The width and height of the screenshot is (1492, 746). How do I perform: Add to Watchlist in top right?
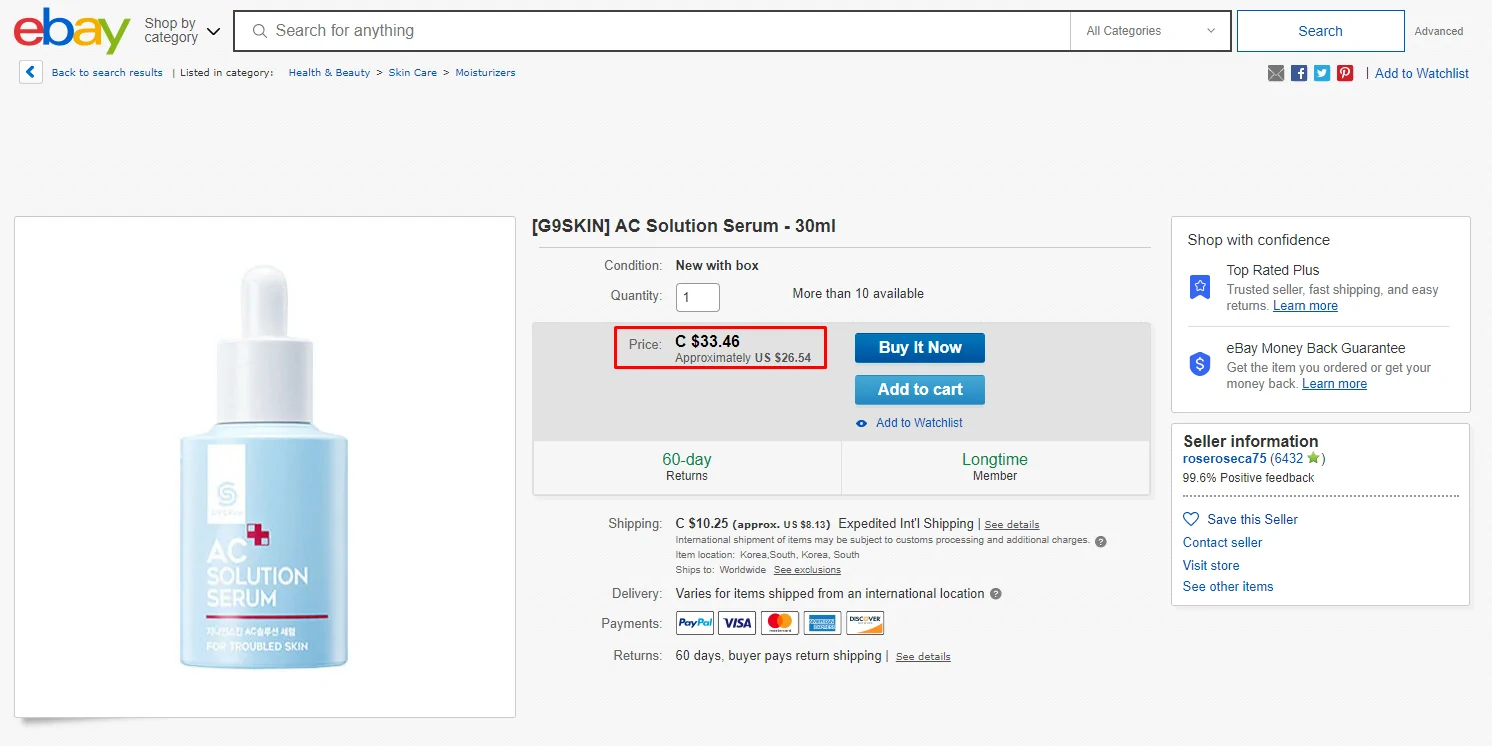(1421, 73)
